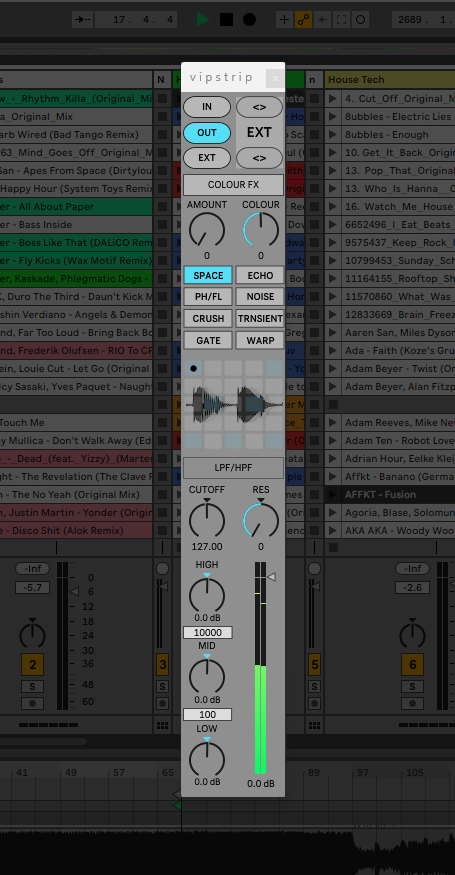This screenshot has height=875, width=455.
Task: Start playback with the green Play button
Action: click(203, 20)
